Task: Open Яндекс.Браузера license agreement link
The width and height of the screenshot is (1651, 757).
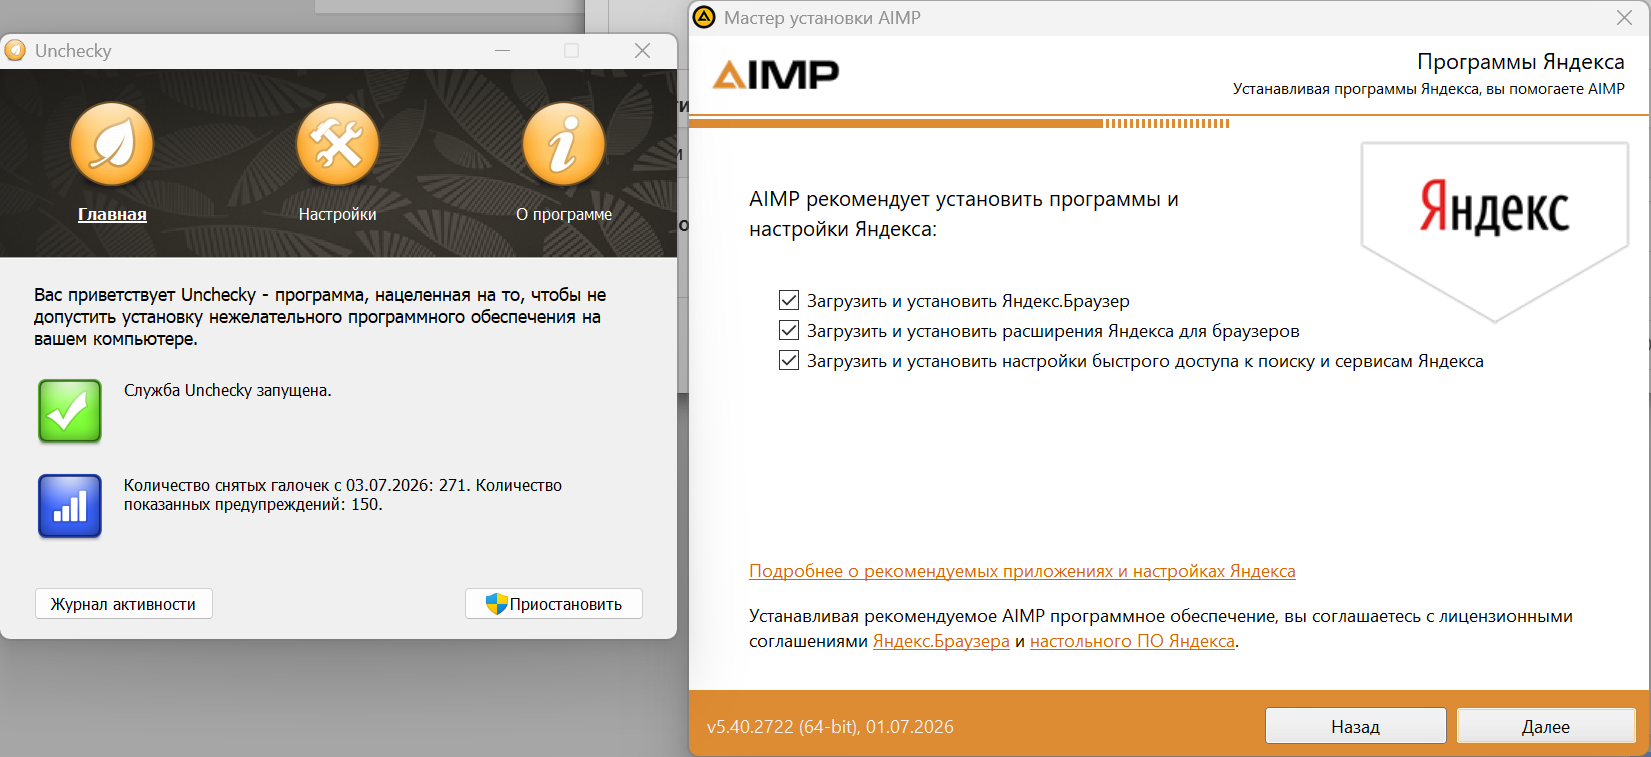Action: pos(941,641)
